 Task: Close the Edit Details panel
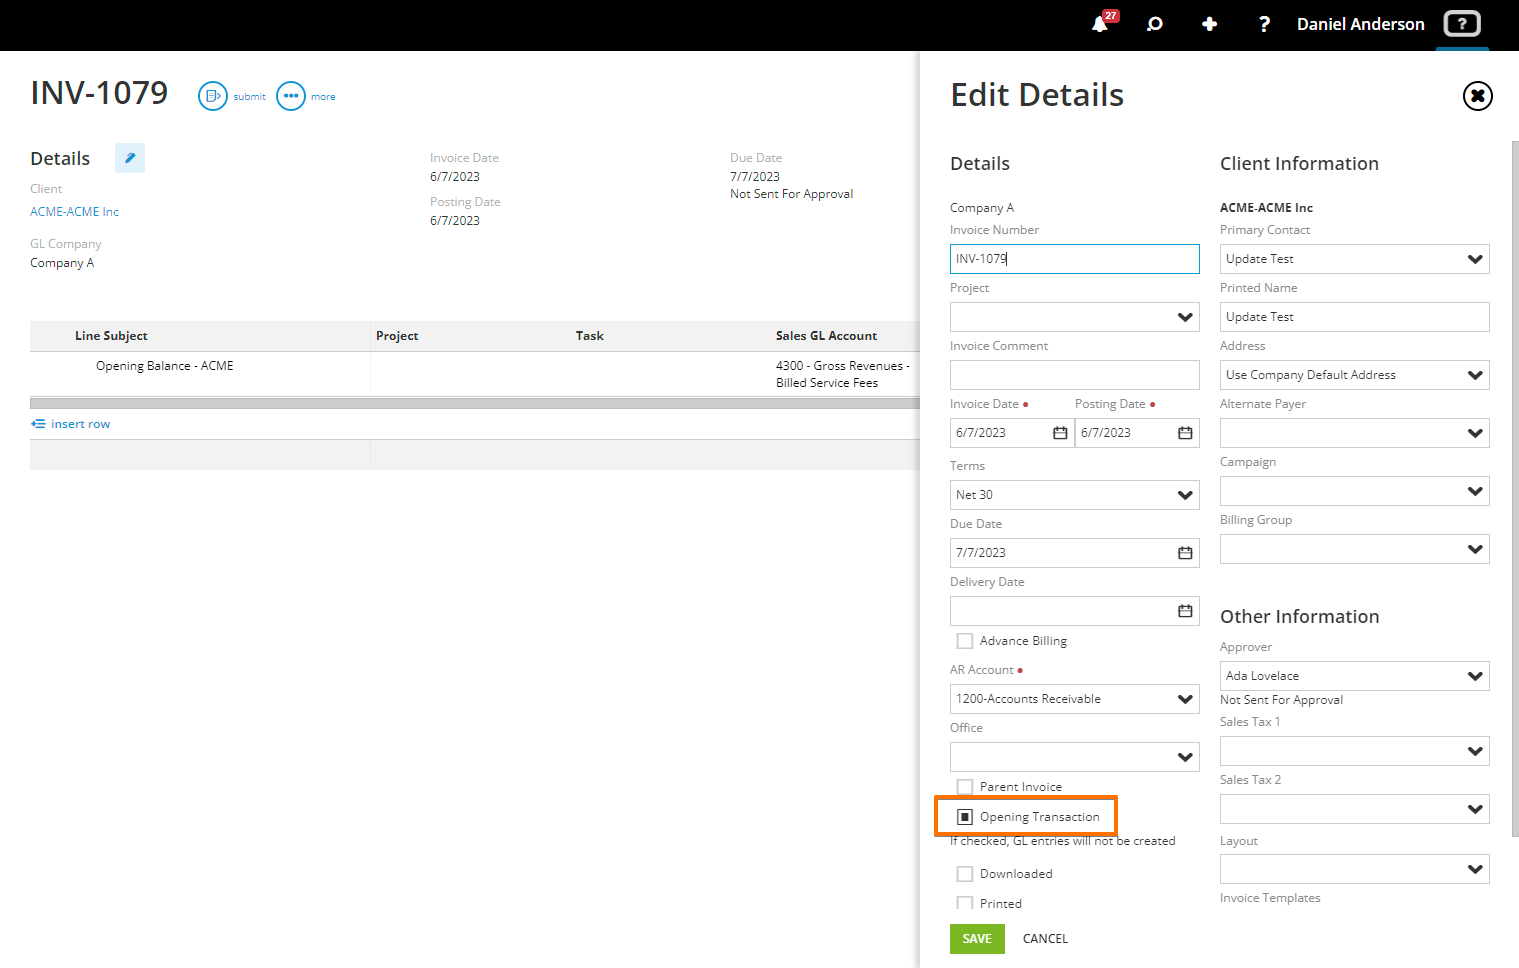click(x=1477, y=96)
